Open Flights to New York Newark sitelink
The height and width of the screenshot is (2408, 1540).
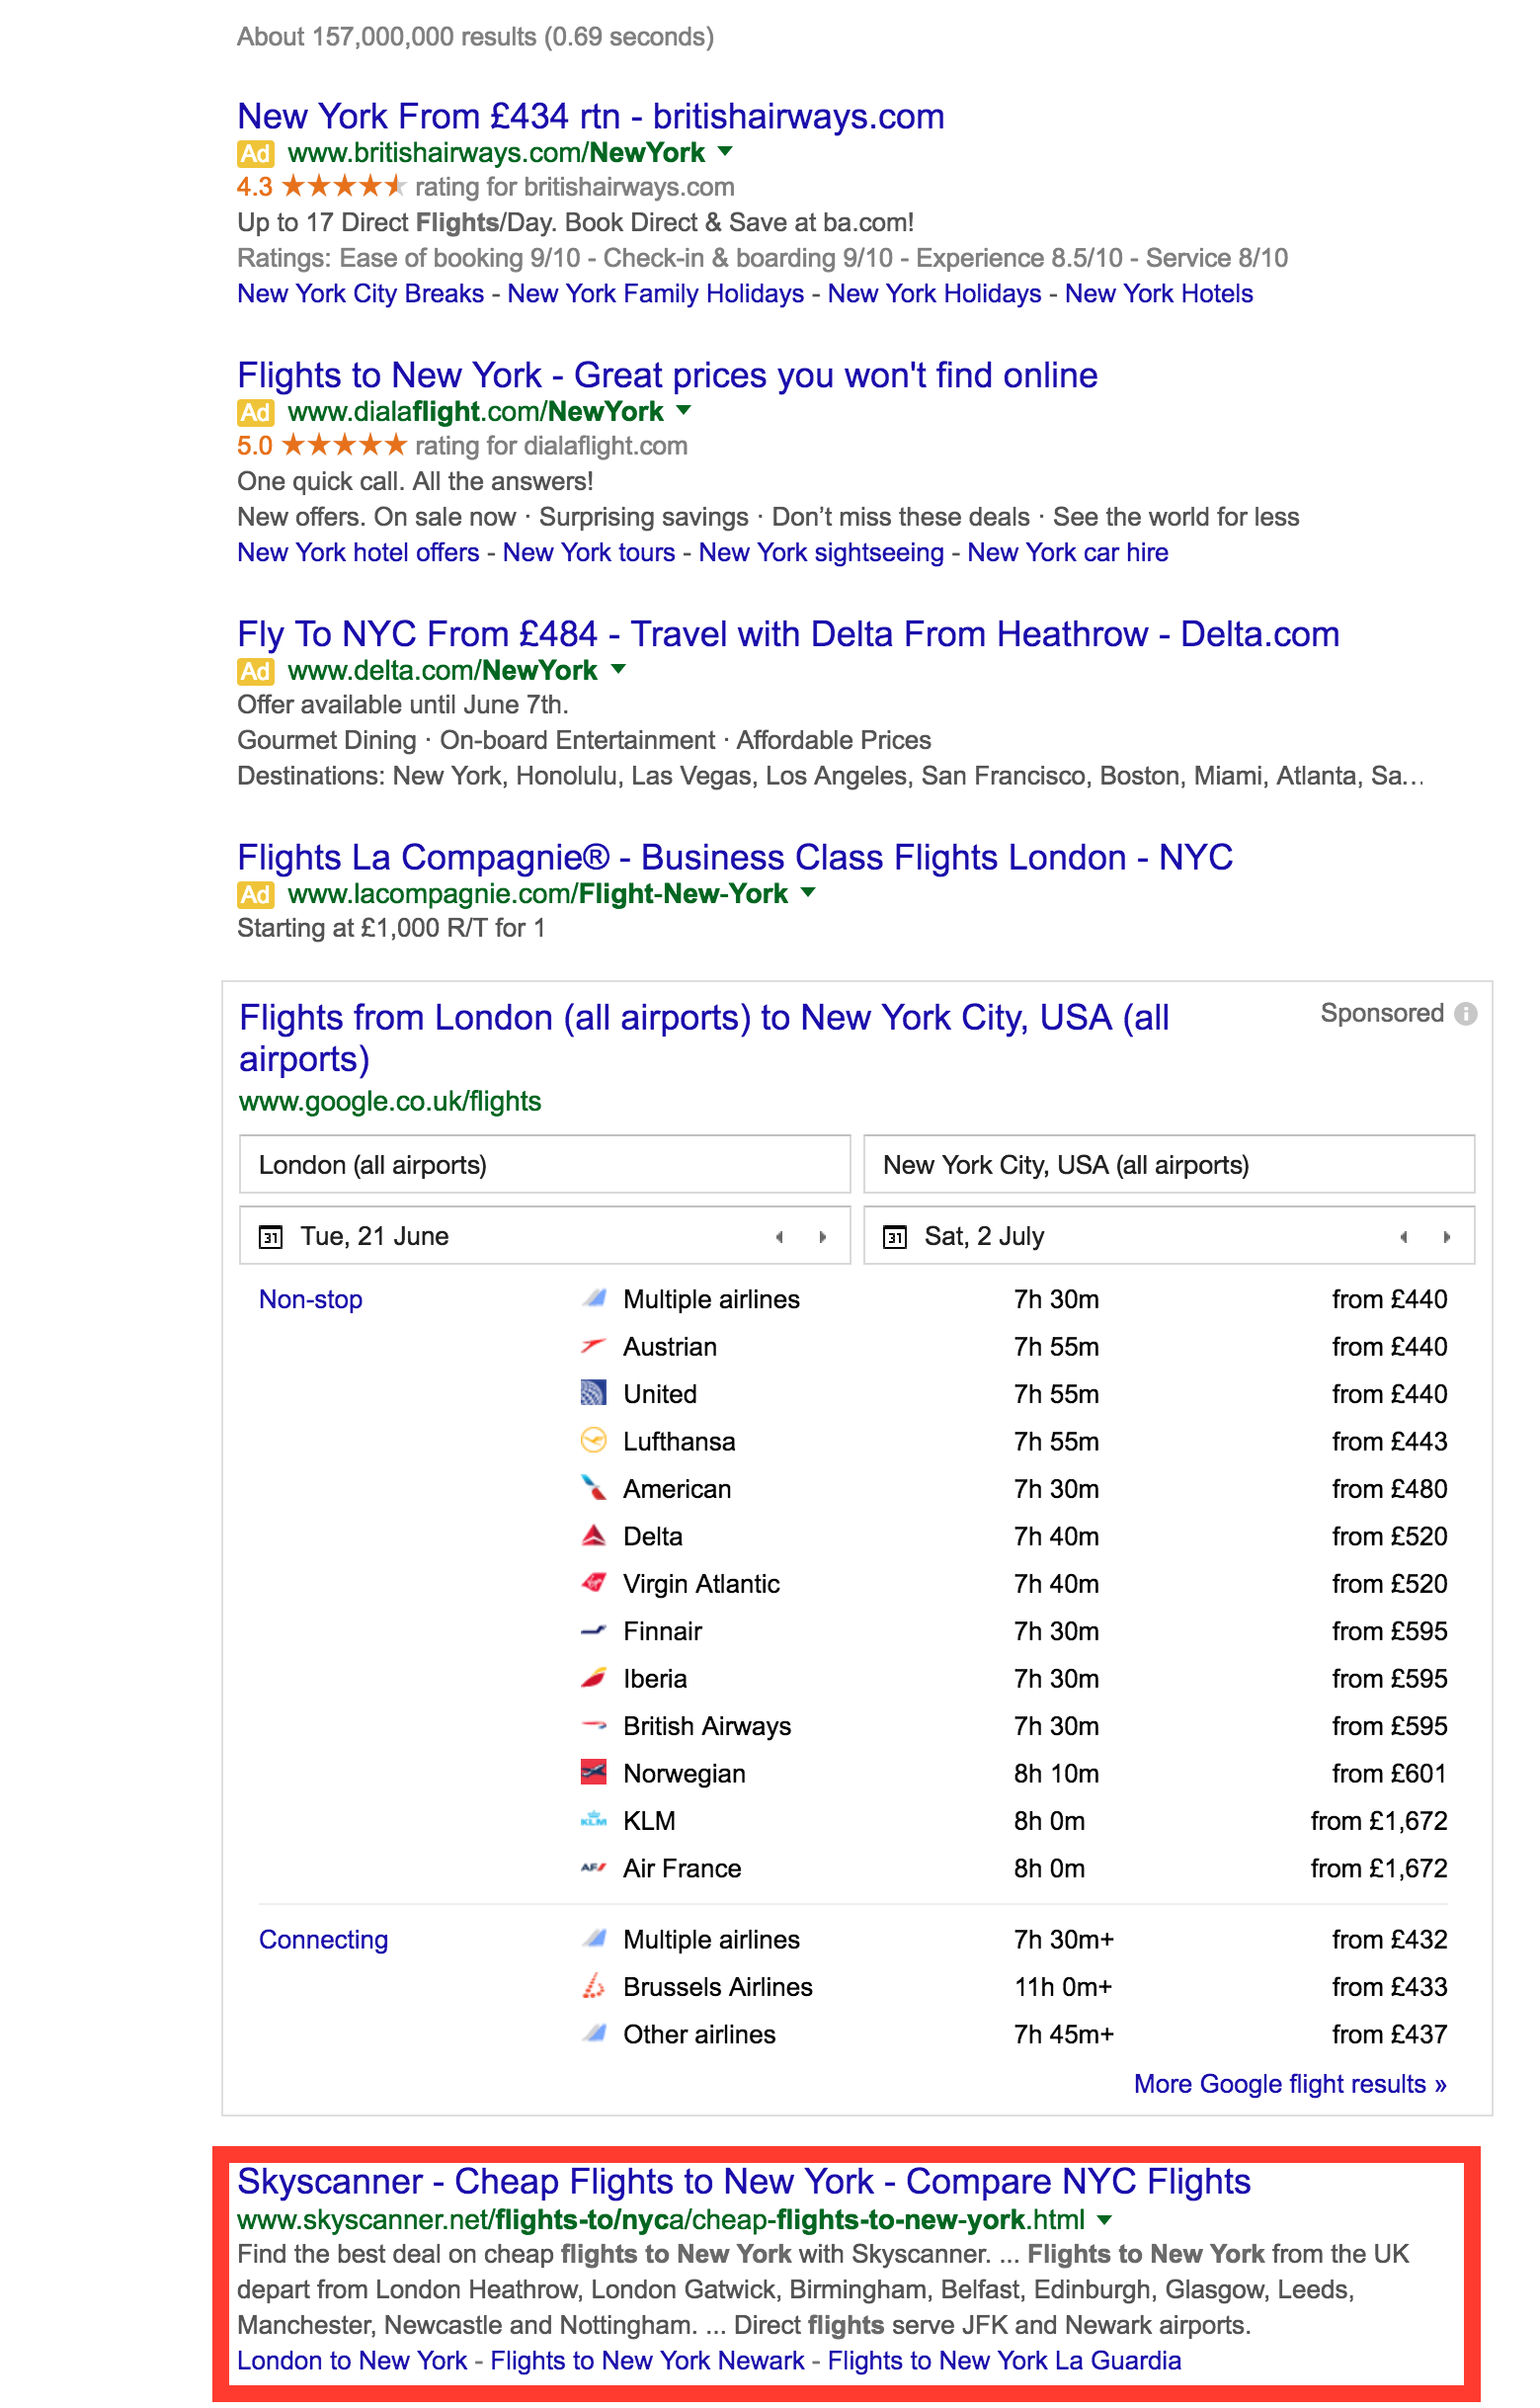click(647, 2361)
